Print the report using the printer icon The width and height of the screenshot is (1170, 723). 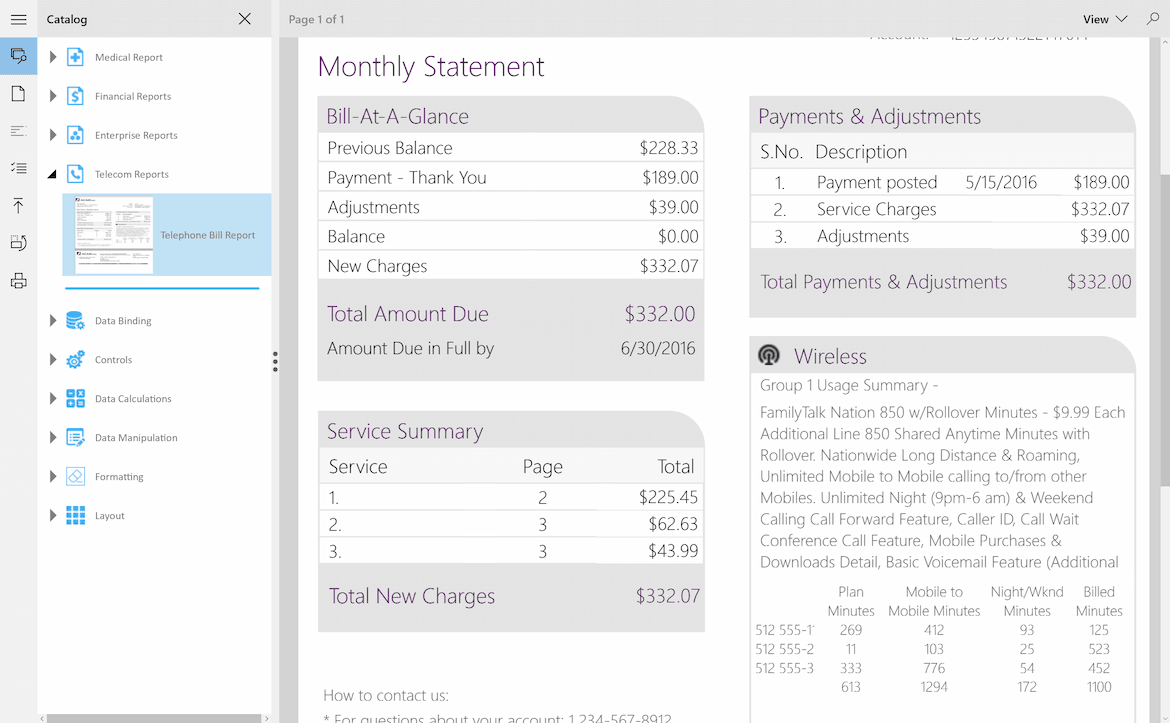(x=19, y=281)
